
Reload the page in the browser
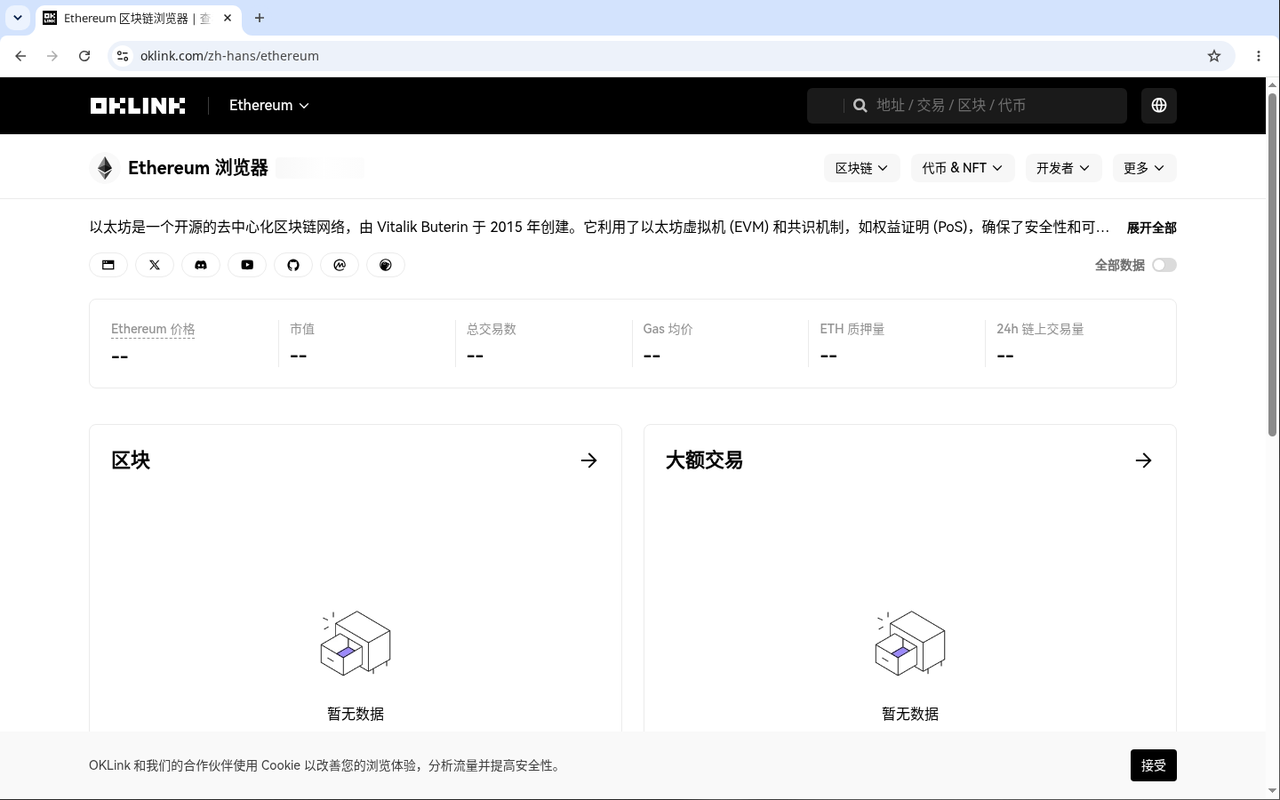(84, 56)
